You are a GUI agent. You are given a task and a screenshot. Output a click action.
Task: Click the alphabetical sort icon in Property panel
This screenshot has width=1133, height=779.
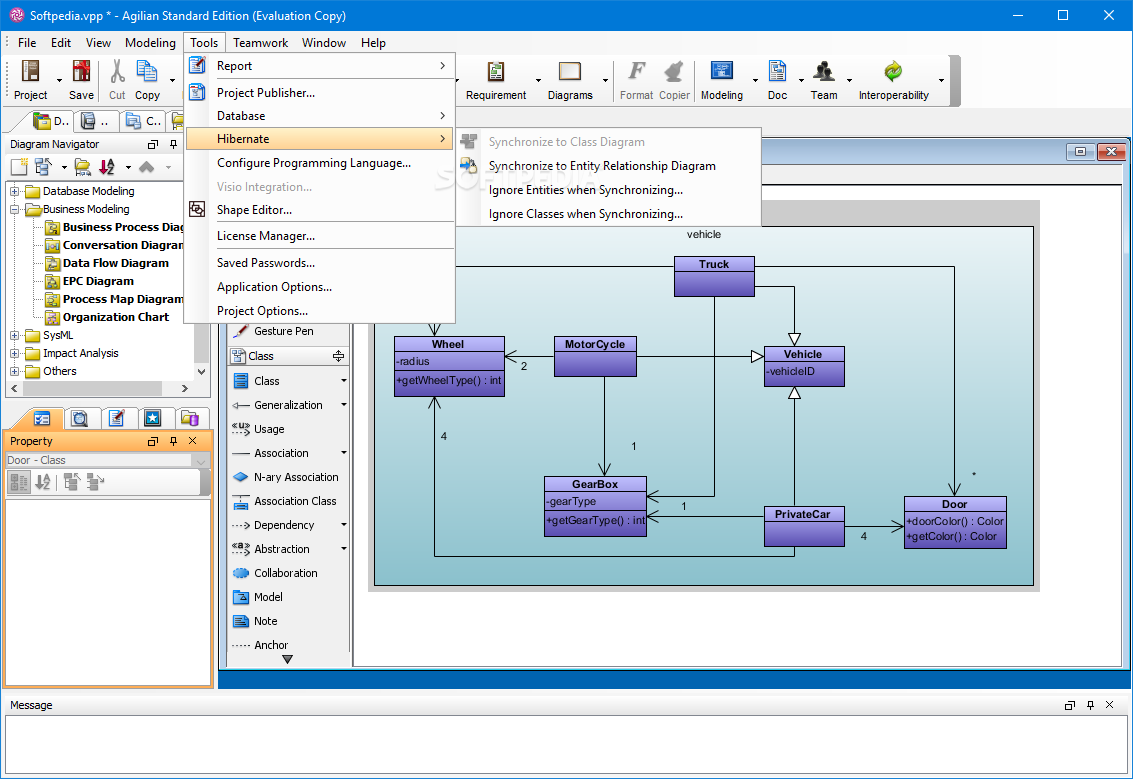tap(43, 482)
